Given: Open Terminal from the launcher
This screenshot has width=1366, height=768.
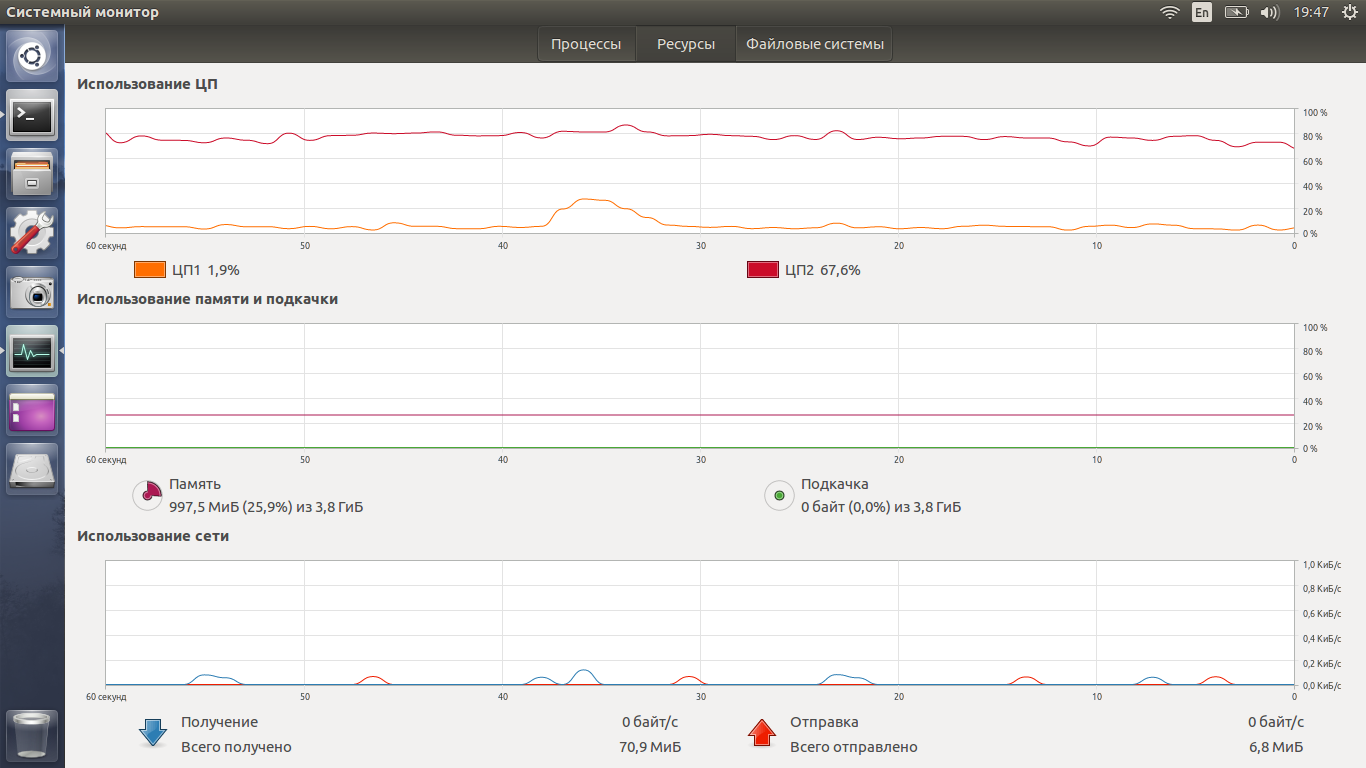Looking at the screenshot, I should [32, 115].
